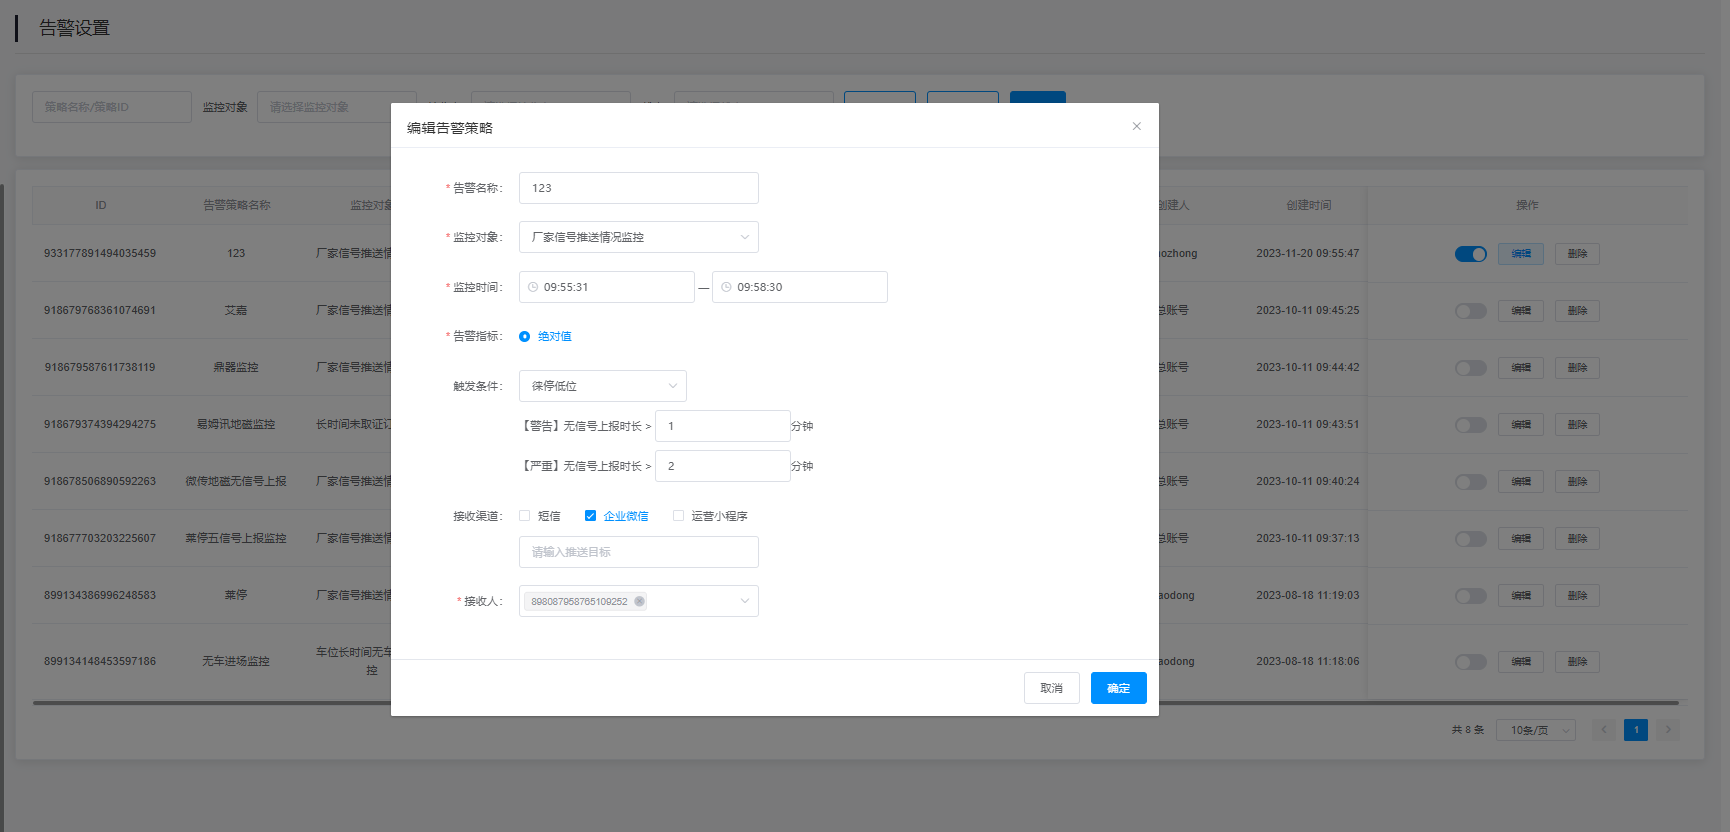Toggle off the switch for policy 123

[1470, 254]
